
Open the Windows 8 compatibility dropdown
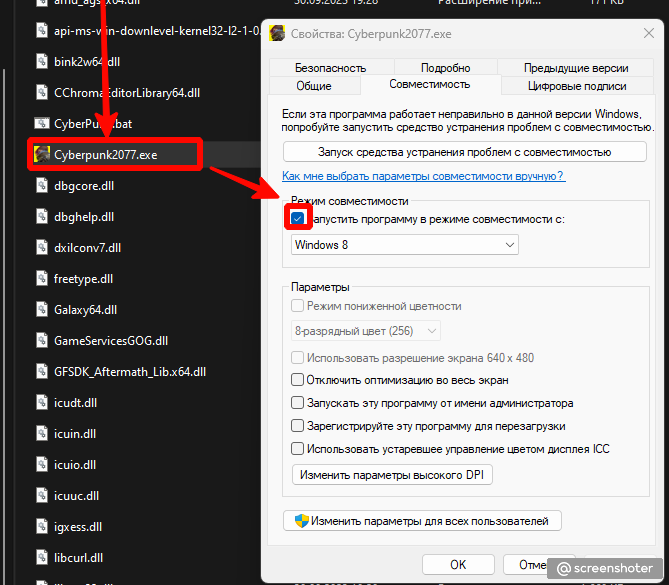pyautogui.click(x=404, y=245)
